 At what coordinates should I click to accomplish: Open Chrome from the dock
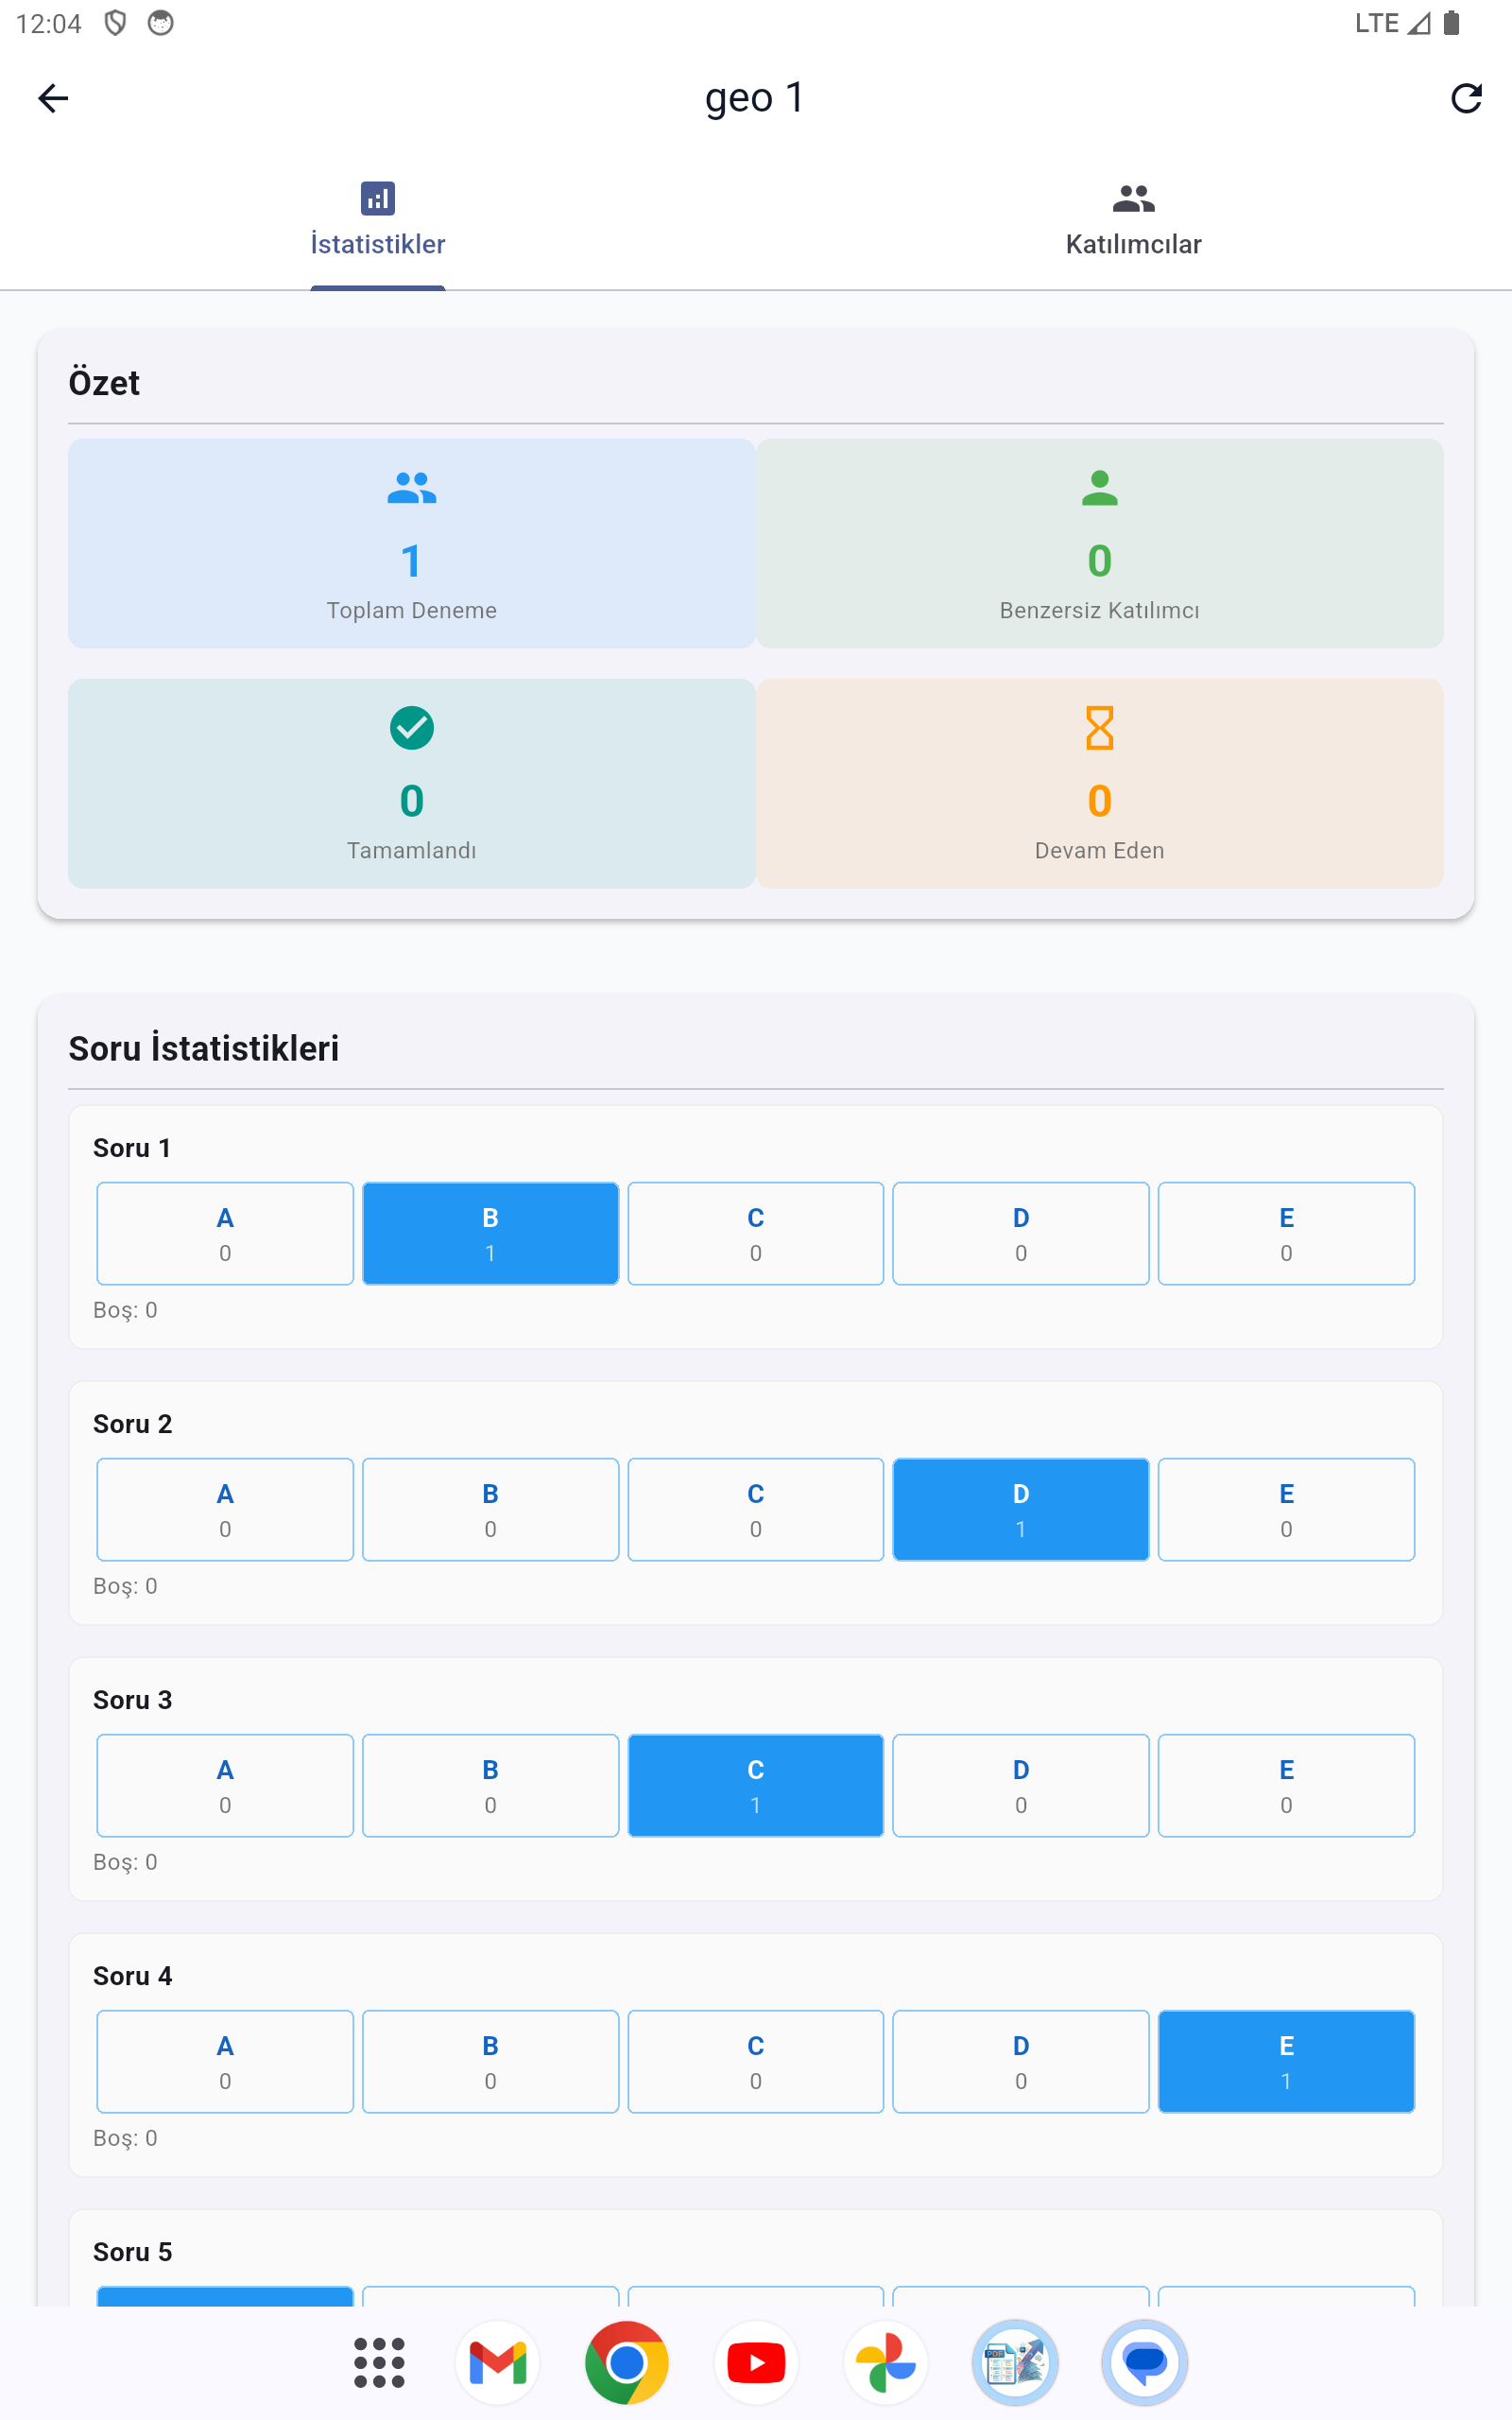pos(627,2363)
